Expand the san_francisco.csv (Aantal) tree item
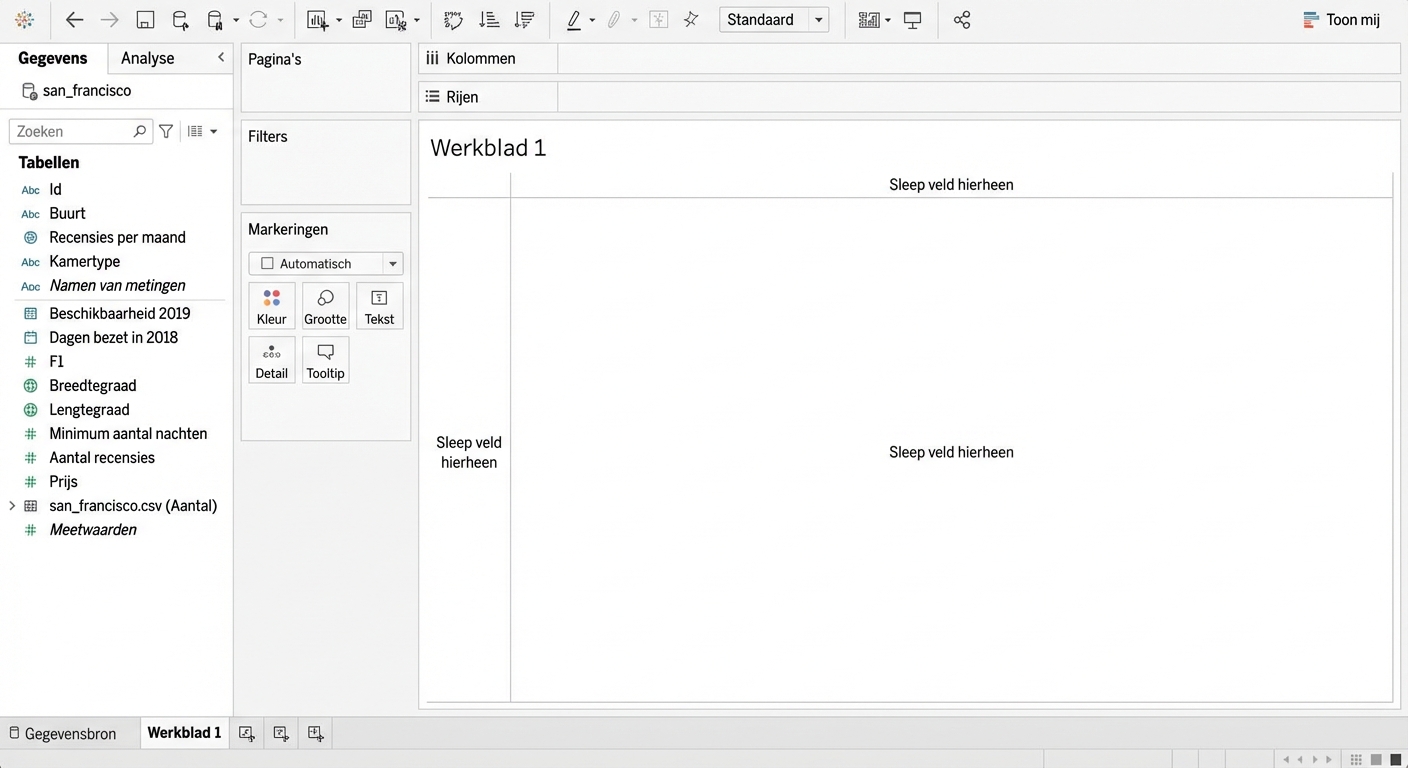 click(12, 506)
